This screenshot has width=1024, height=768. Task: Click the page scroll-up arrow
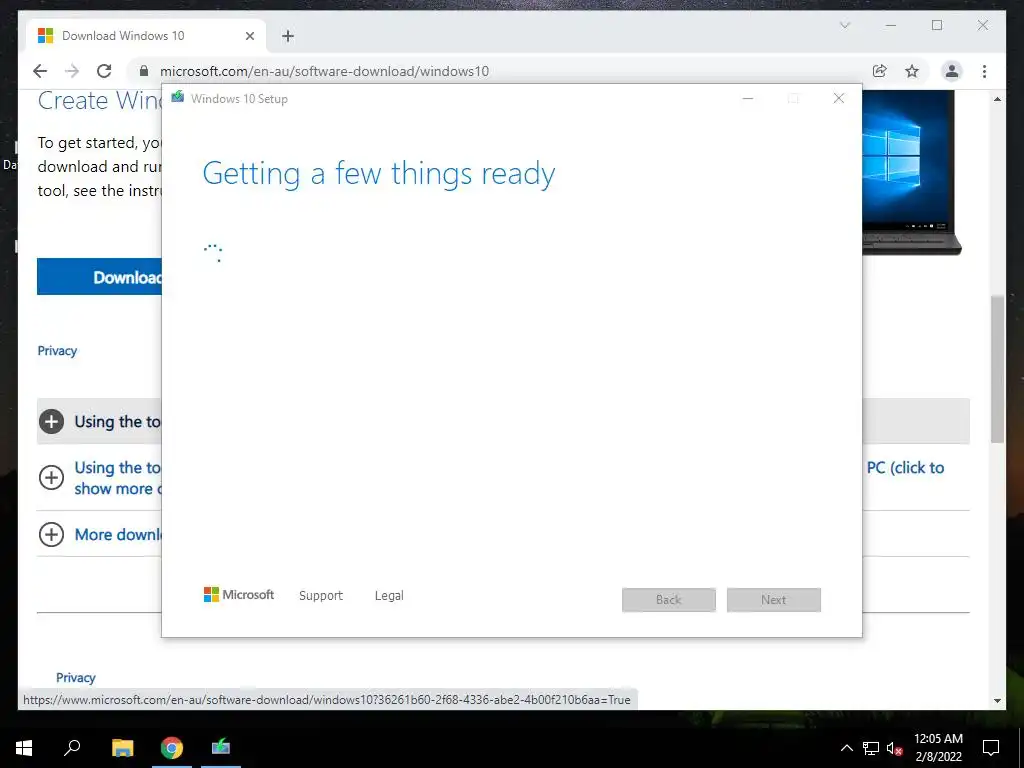[x=997, y=99]
